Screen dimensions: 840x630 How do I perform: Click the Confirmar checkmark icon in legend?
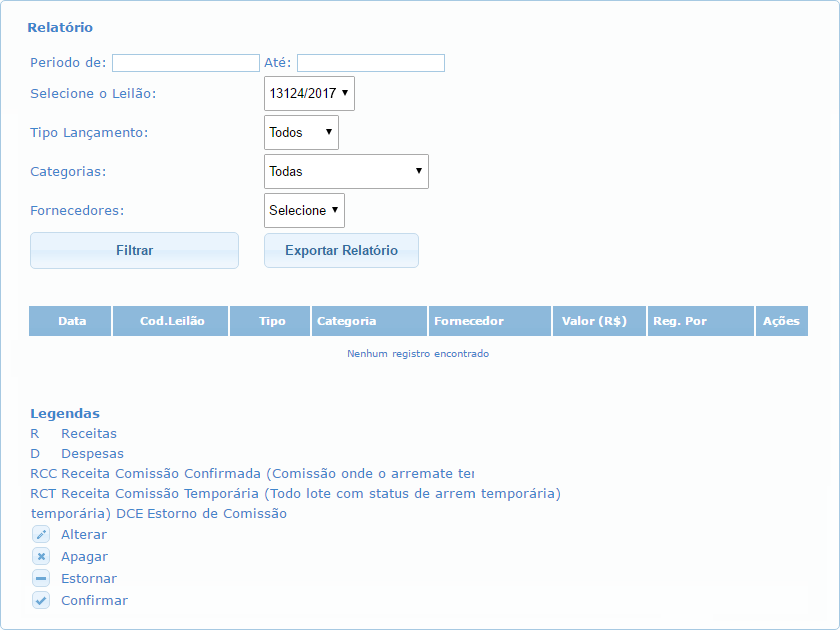[41, 601]
